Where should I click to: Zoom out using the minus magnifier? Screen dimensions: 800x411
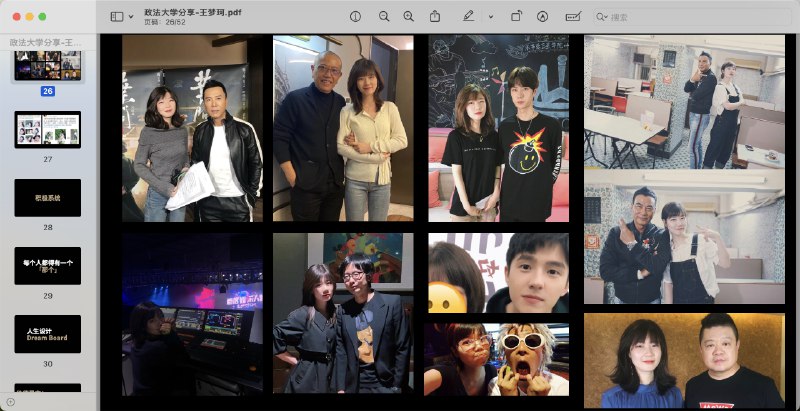pyautogui.click(x=384, y=17)
